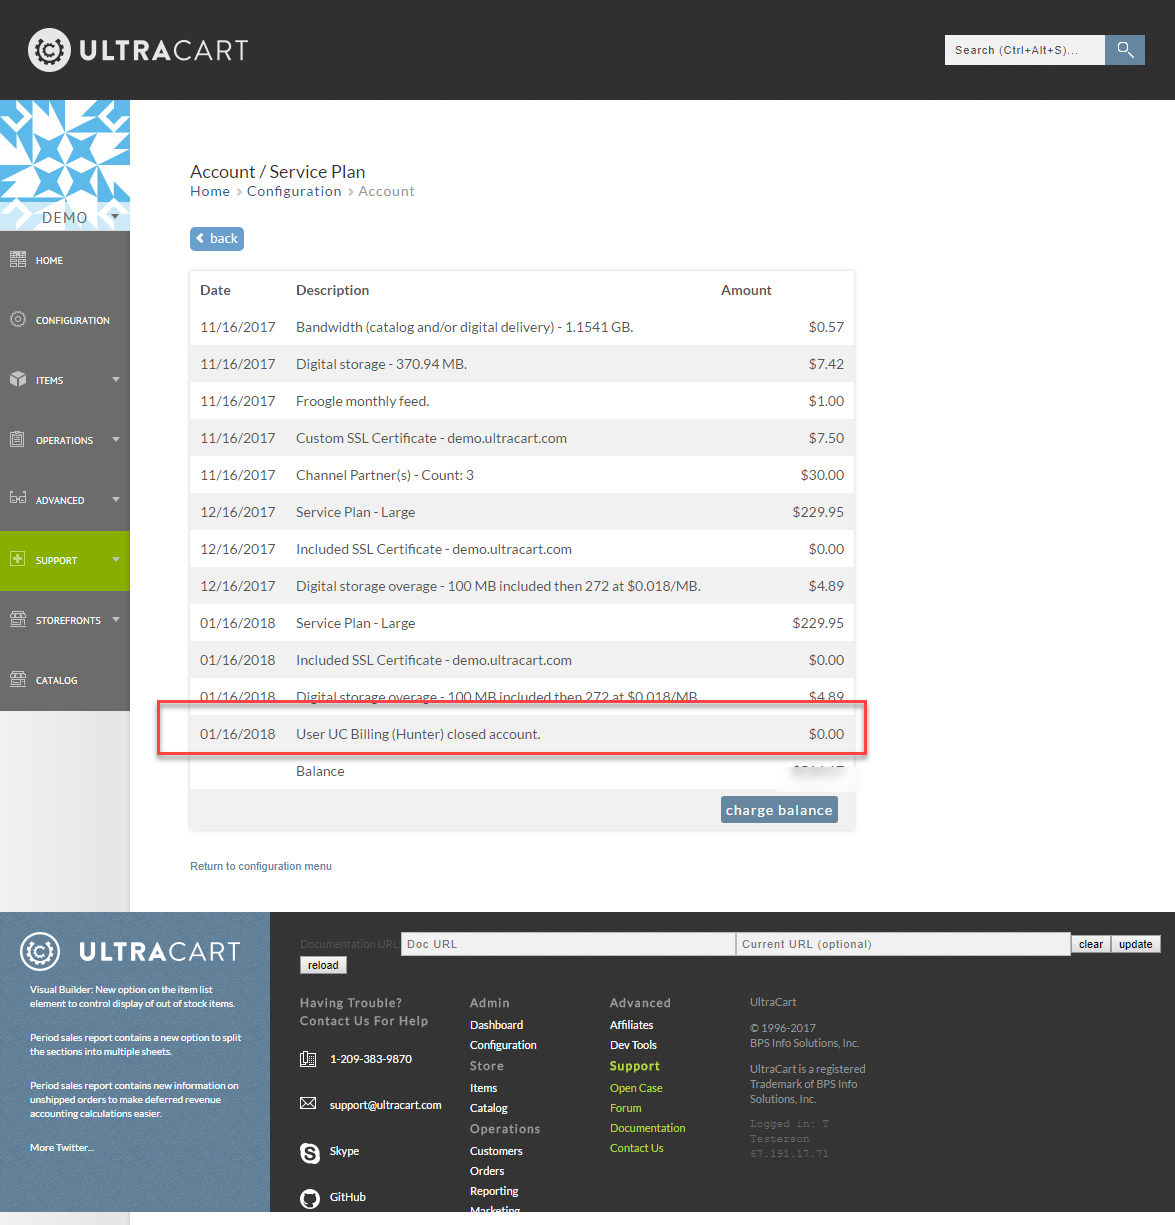Screen dimensions: 1175x1225
Task: Open the DEMO account dropdown arrow
Action: 115,216
